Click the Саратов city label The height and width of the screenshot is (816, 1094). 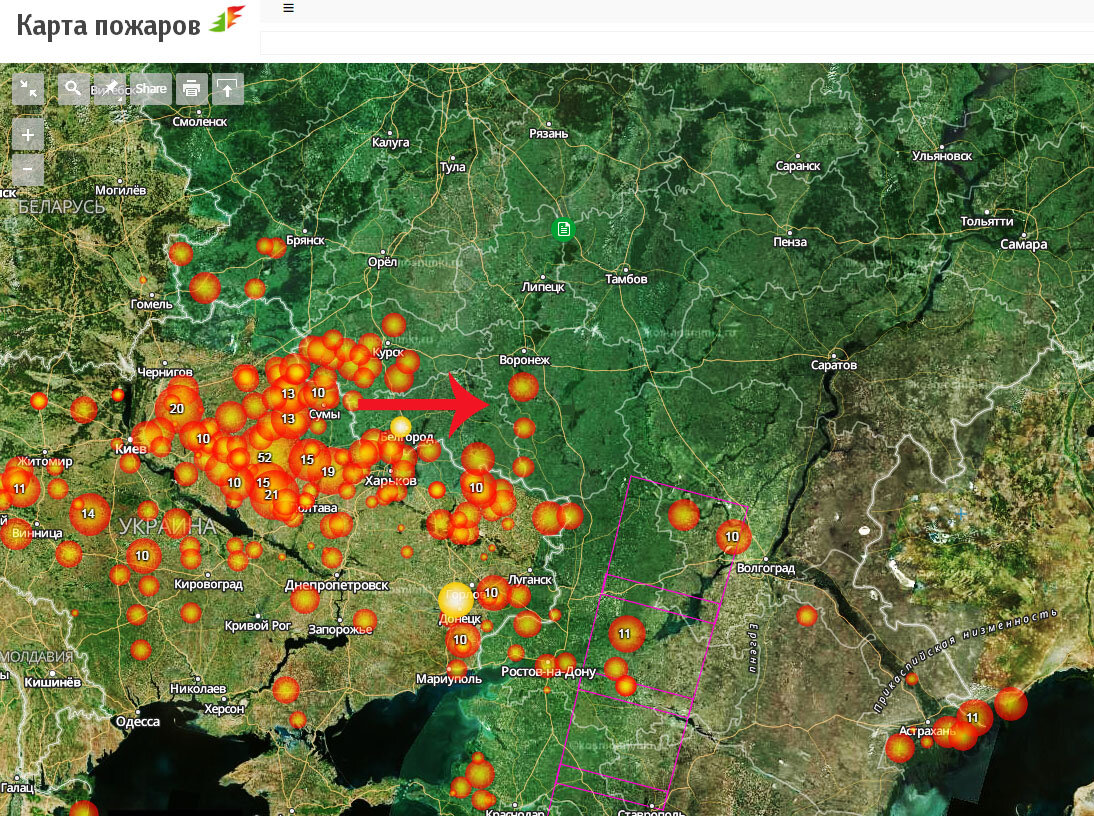(834, 365)
